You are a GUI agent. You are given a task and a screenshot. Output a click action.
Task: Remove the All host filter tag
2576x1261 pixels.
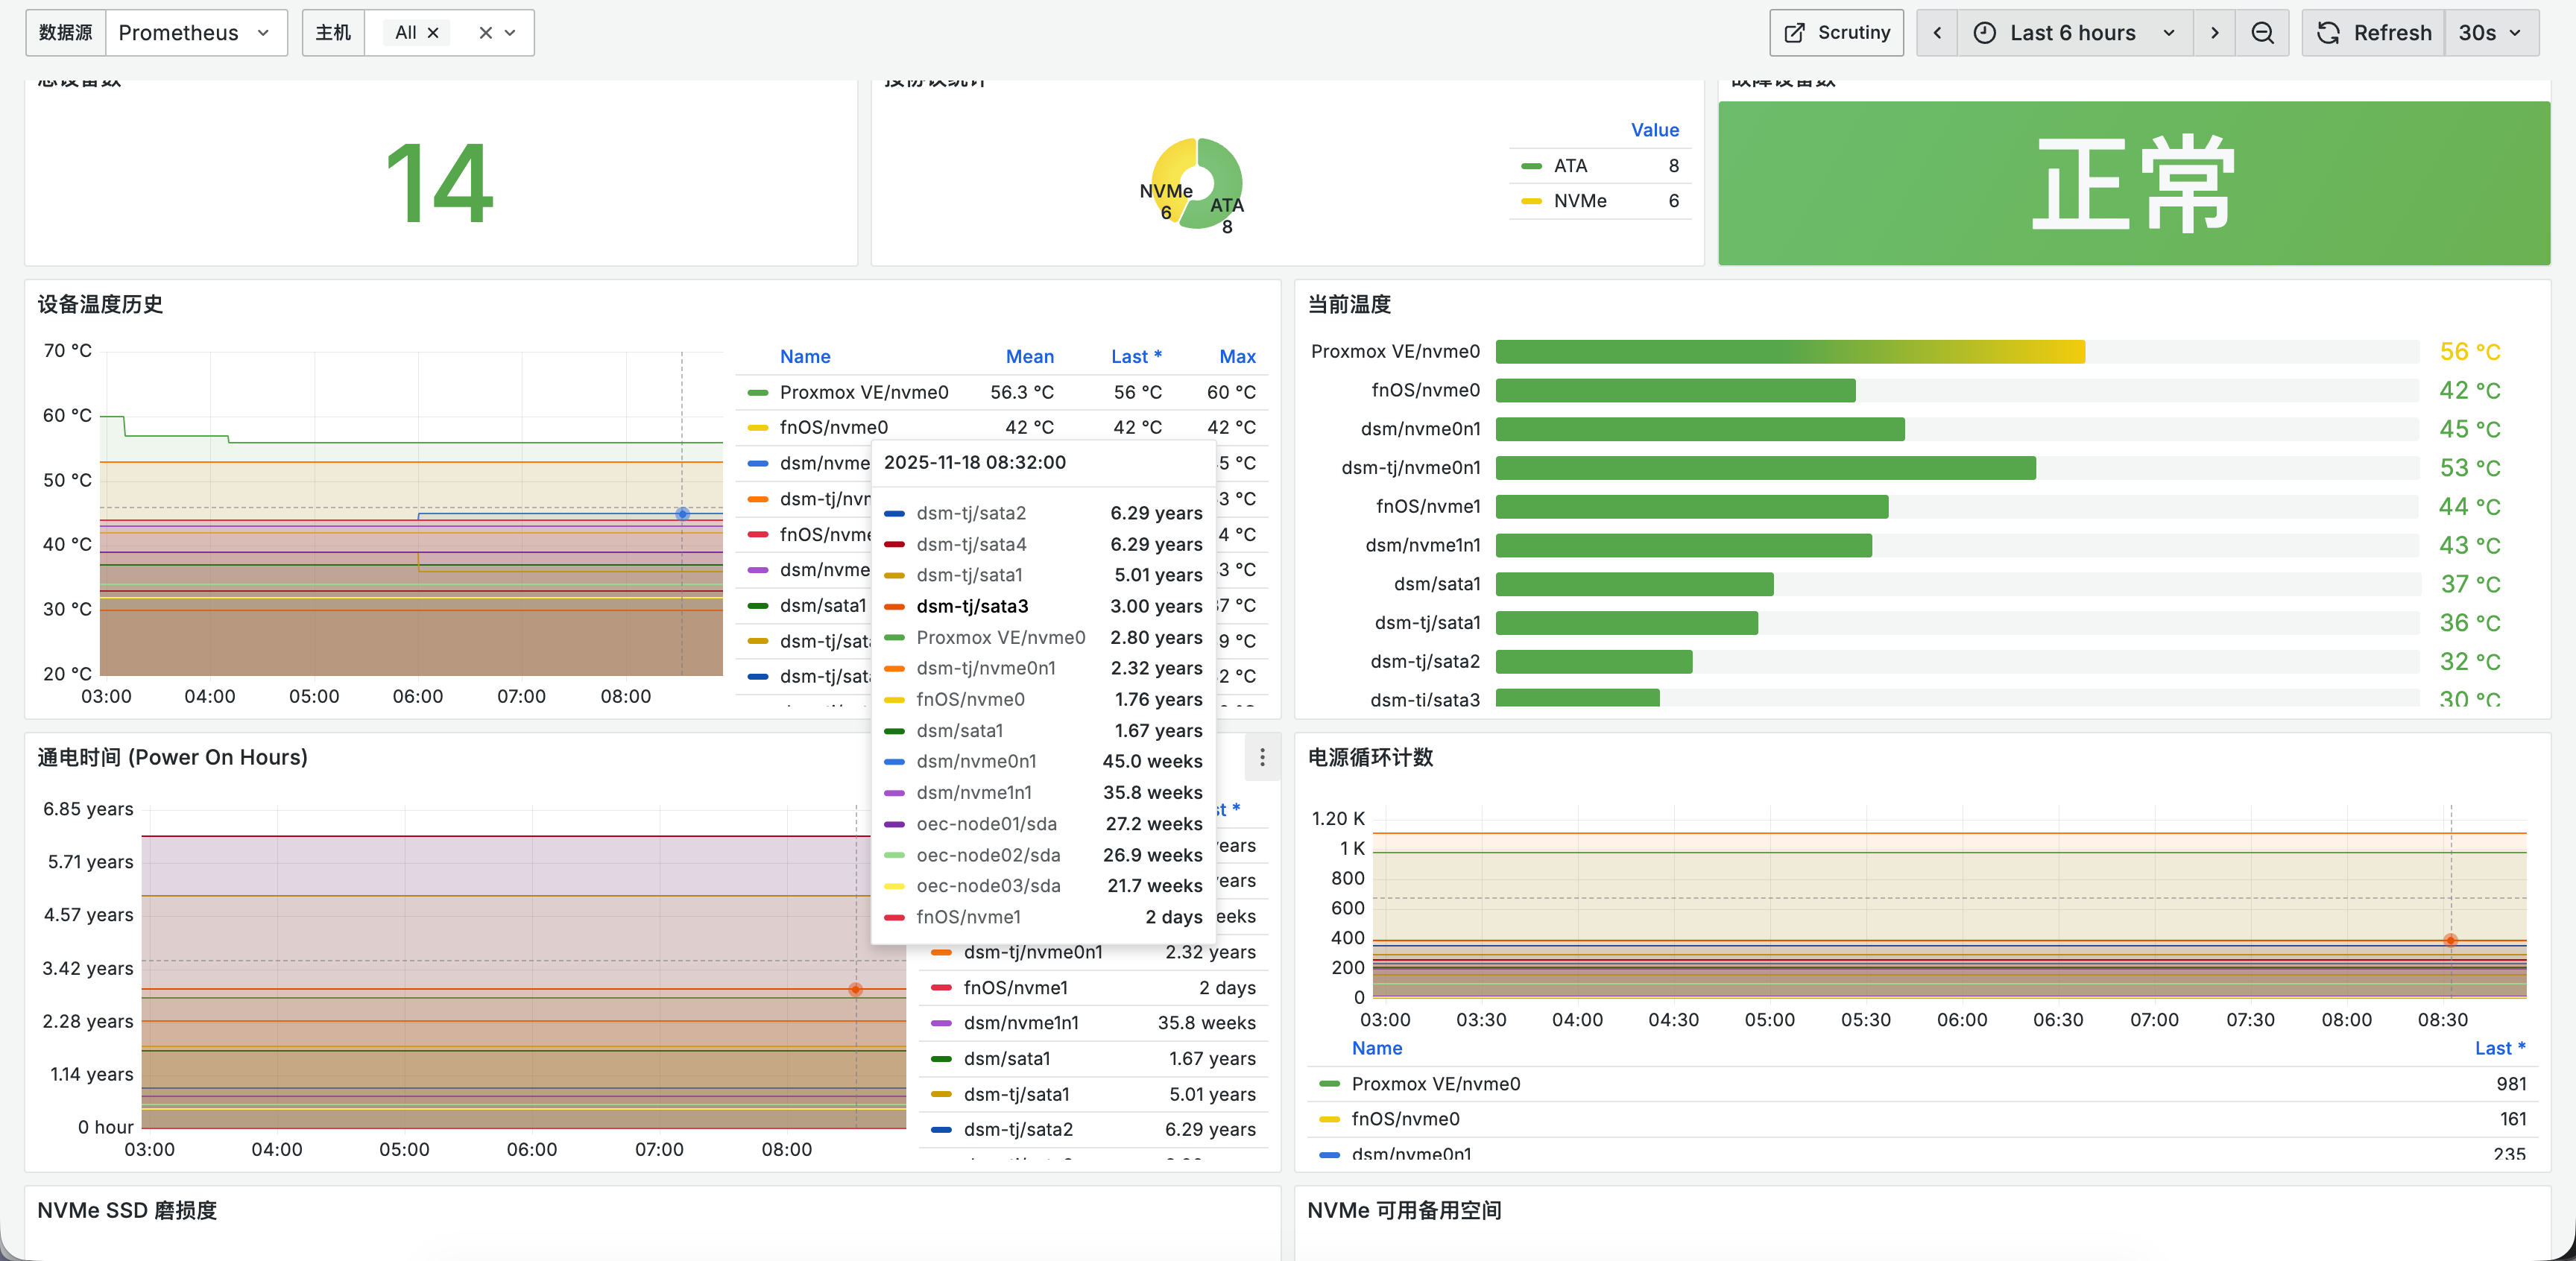pos(433,33)
